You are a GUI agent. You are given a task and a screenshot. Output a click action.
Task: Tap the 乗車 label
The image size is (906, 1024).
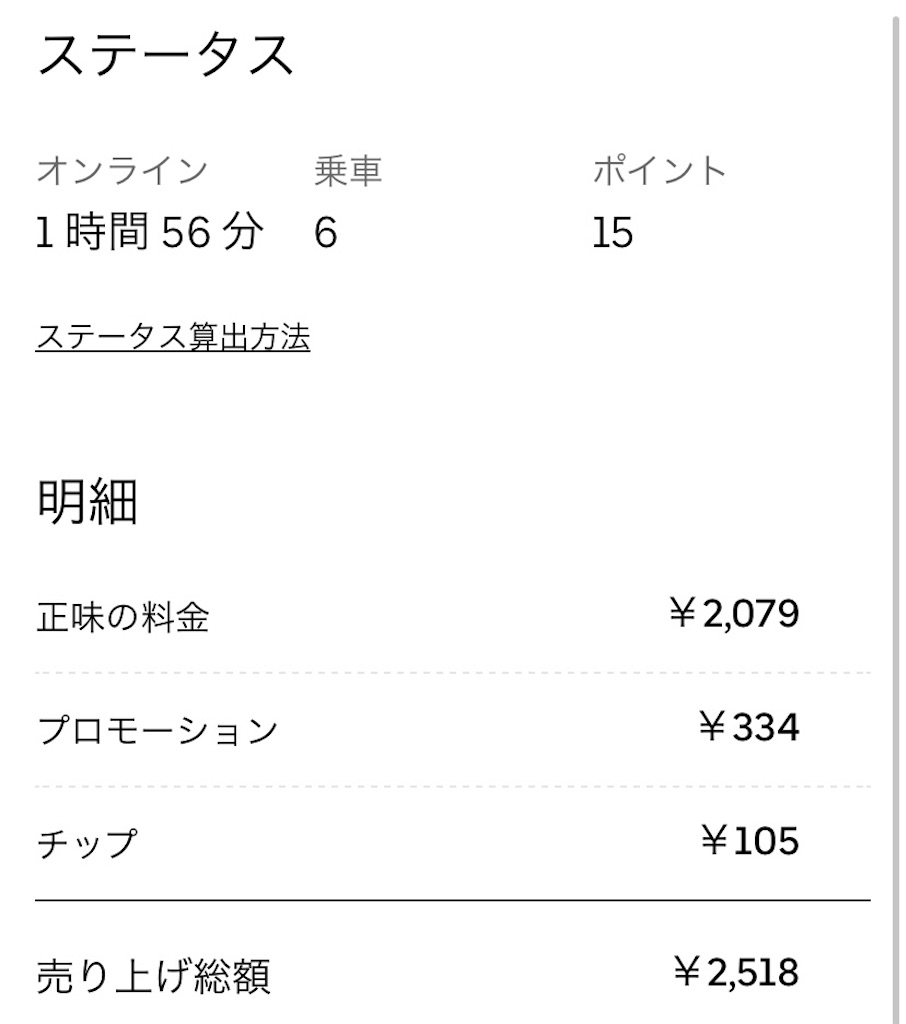click(x=348, y=171)
